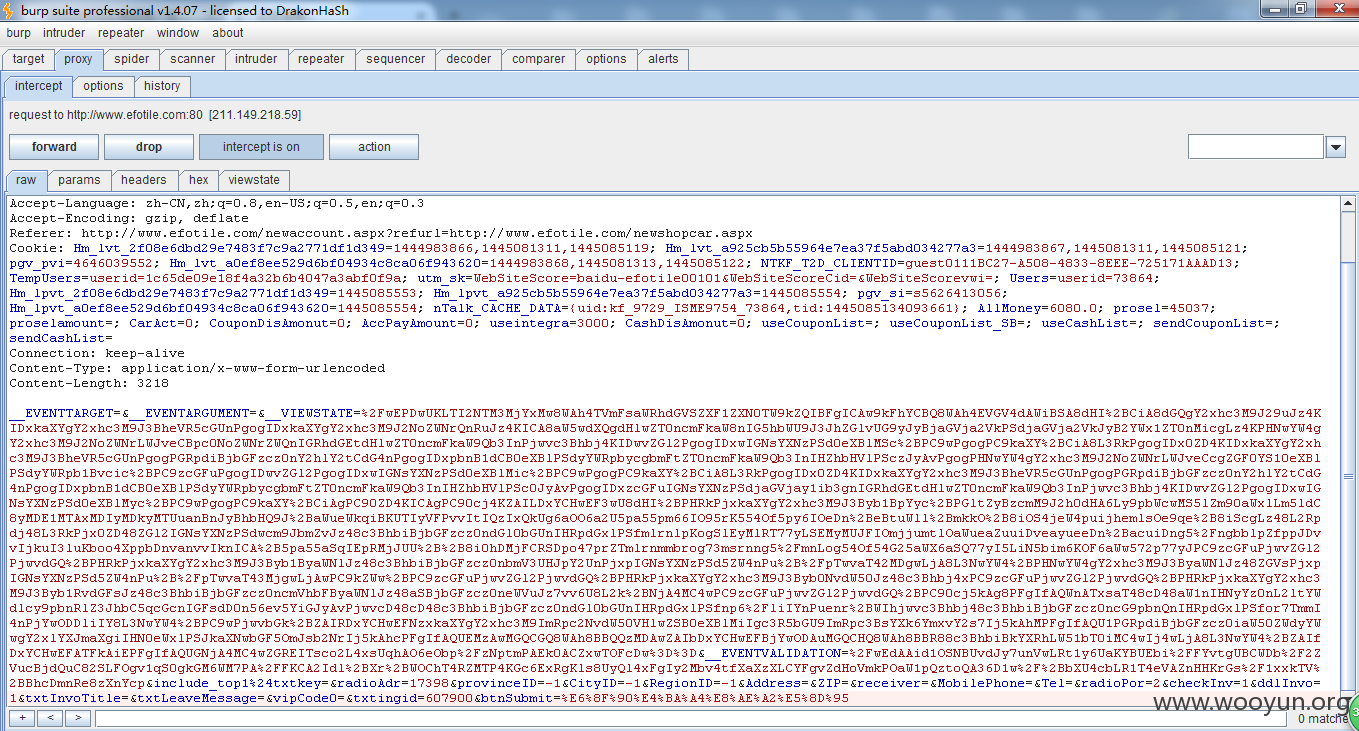Image resolution: width=1359 pixels, height=731 pixels.
Task: Click the Content-Length: 3218 line
Action: click(89, 383)
